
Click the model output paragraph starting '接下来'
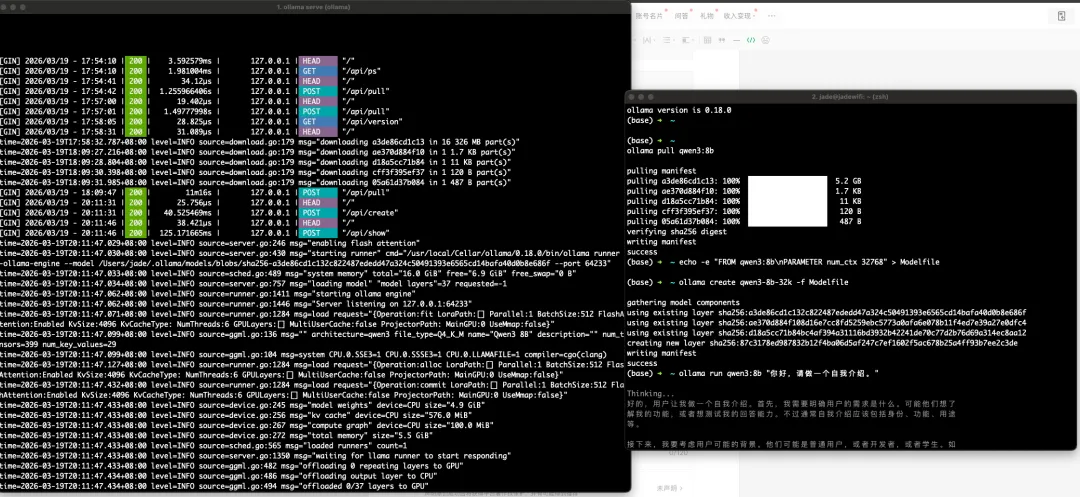pos(791,445)
